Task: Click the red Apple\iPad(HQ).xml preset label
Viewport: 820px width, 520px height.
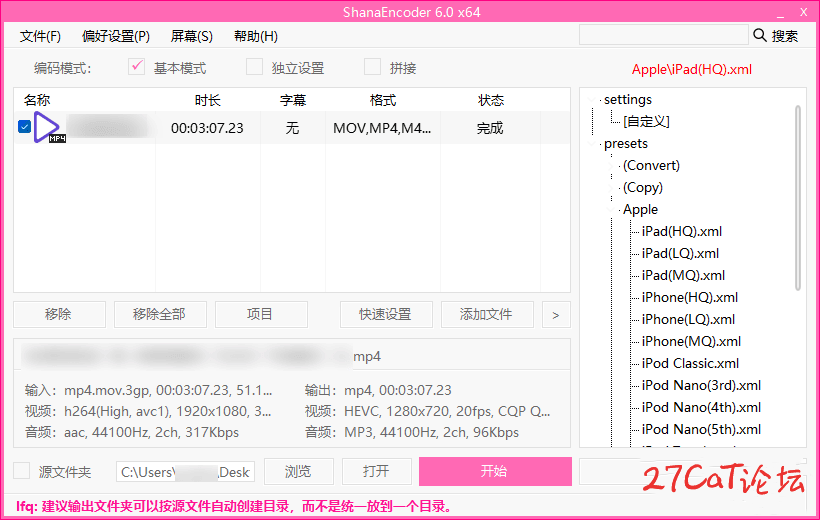Action: point(691,69)
